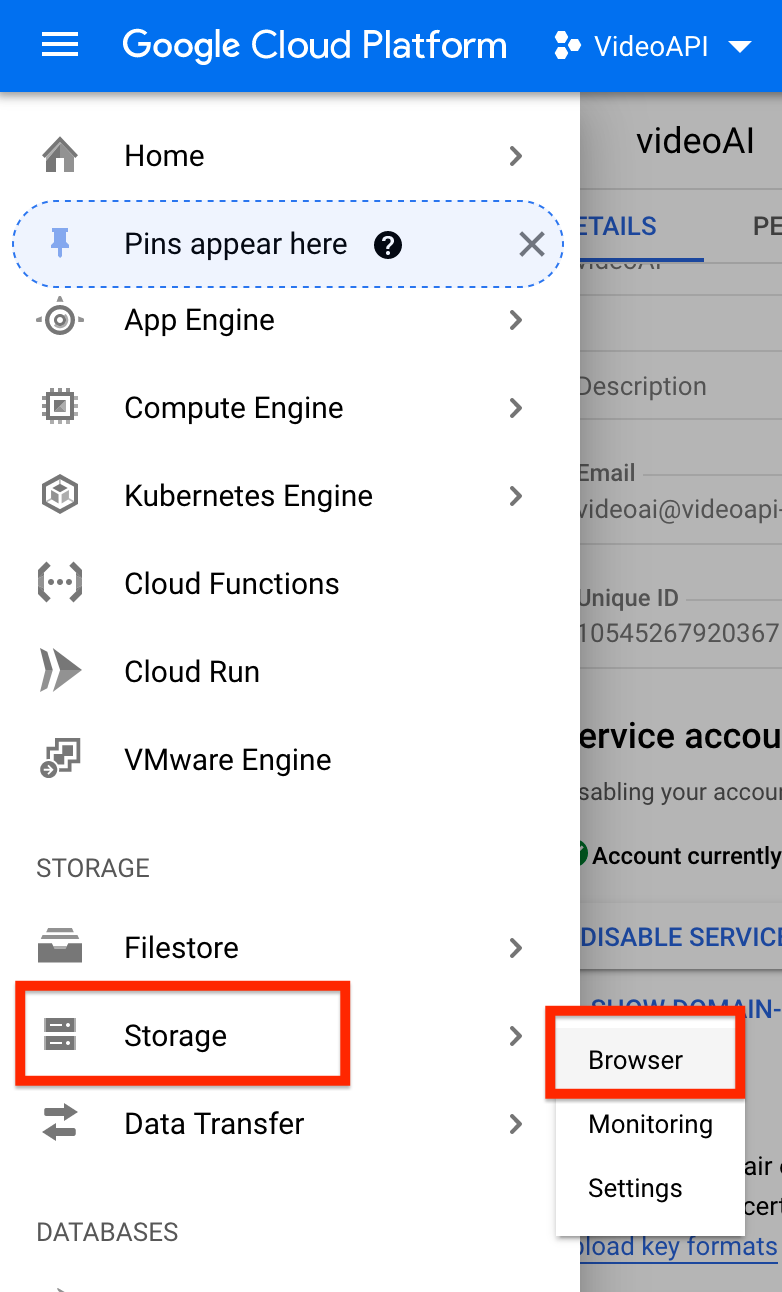782x1292 pixels.
Task: Select Monitoring in the Storage submenu
Action: click(650, 1124)
